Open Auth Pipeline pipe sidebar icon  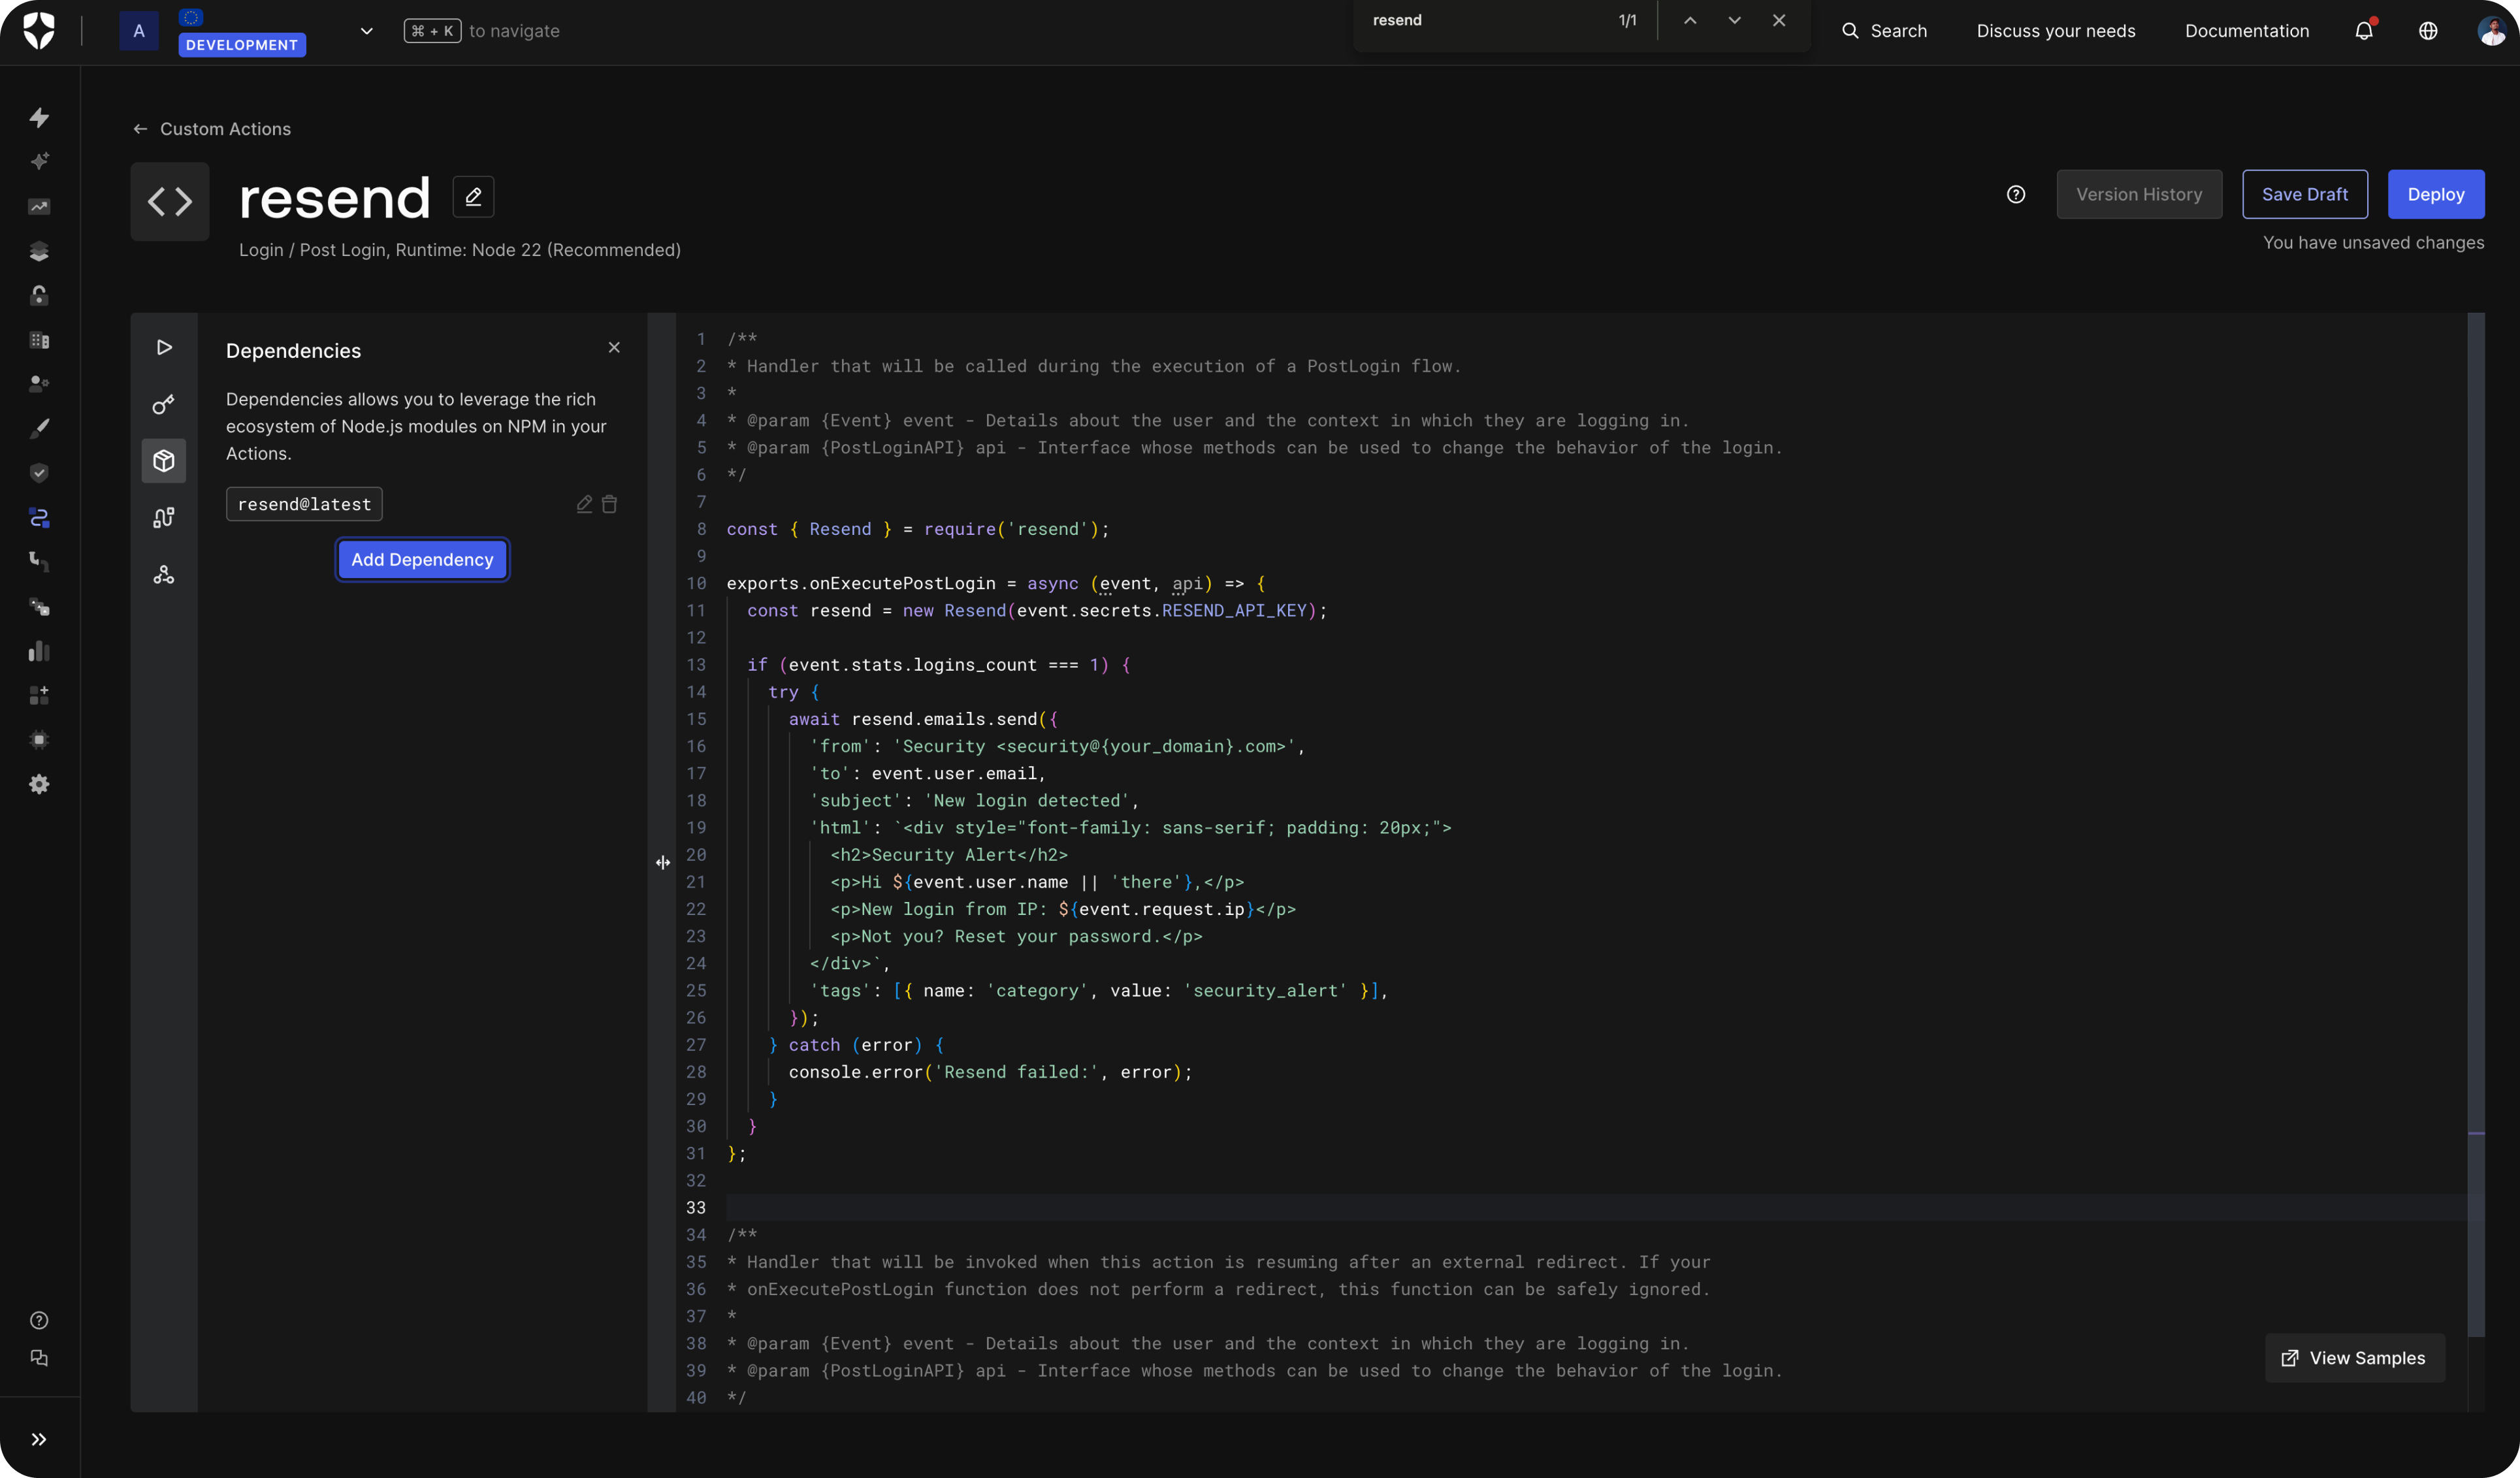pos(39,561)
